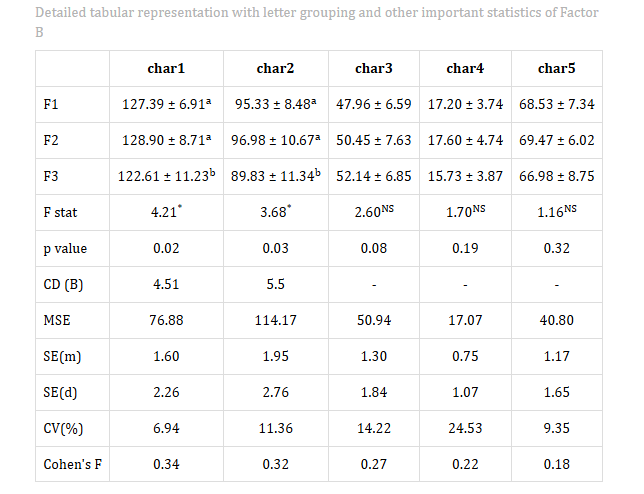
Task: Click the SE(d) value 1.07
Action: click(x=465, y=393)
